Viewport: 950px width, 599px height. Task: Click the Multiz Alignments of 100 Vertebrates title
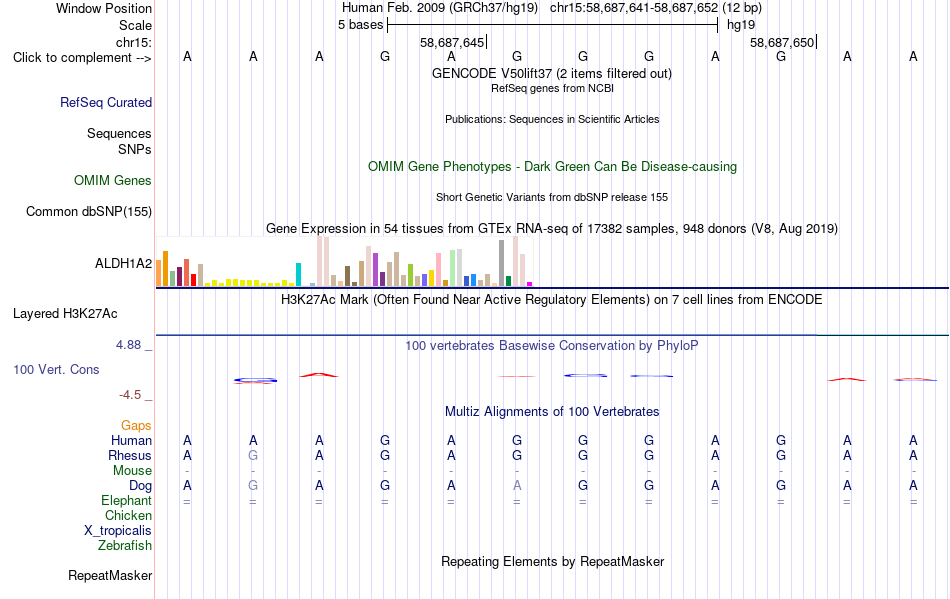click(552, 411)
